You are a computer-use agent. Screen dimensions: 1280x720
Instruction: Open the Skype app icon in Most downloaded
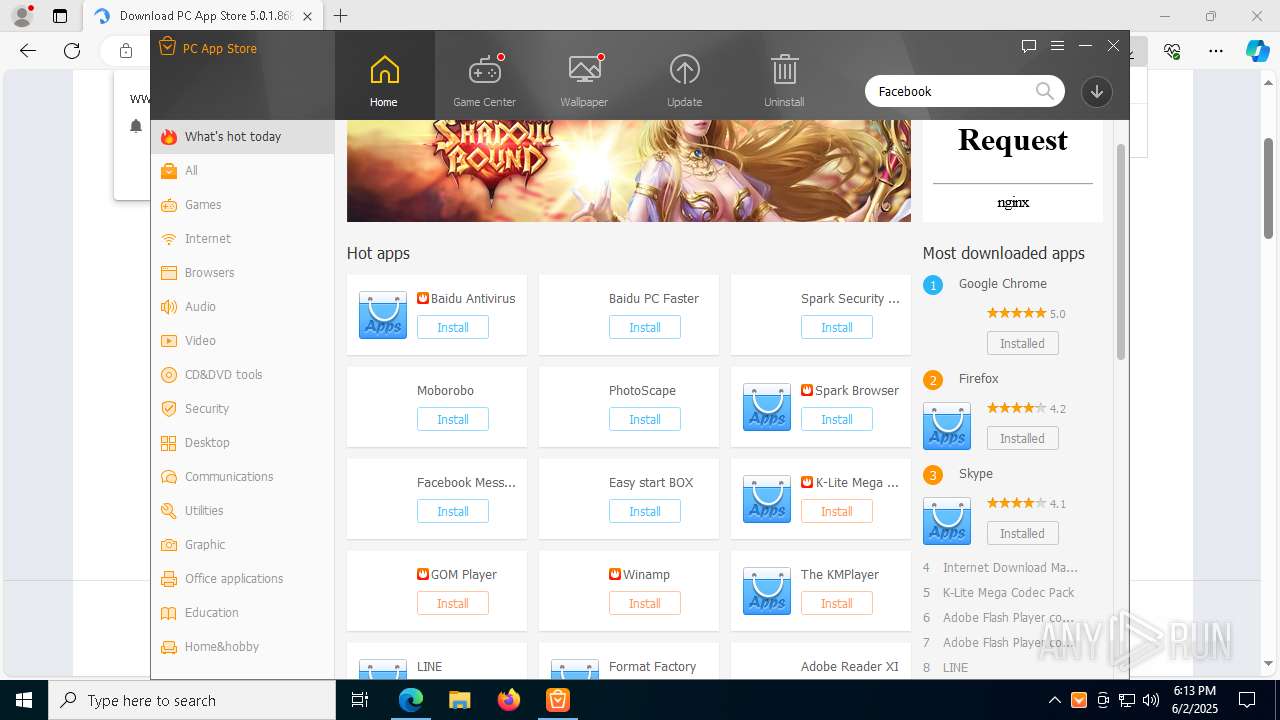(947, 521)
